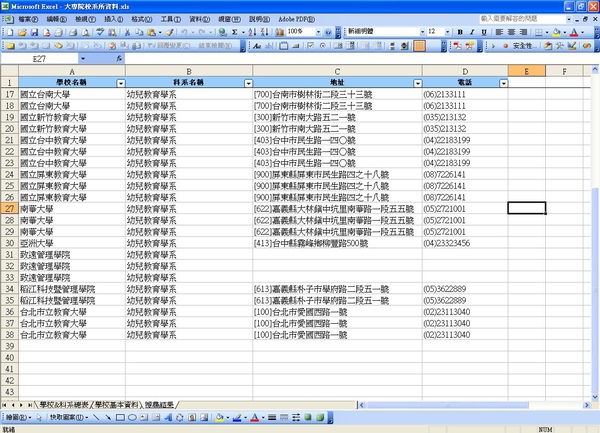600x433 pixels.
Task: Click the option button control in the Forms toolbar
Action: pyautogui.click(x=323, y=46)
